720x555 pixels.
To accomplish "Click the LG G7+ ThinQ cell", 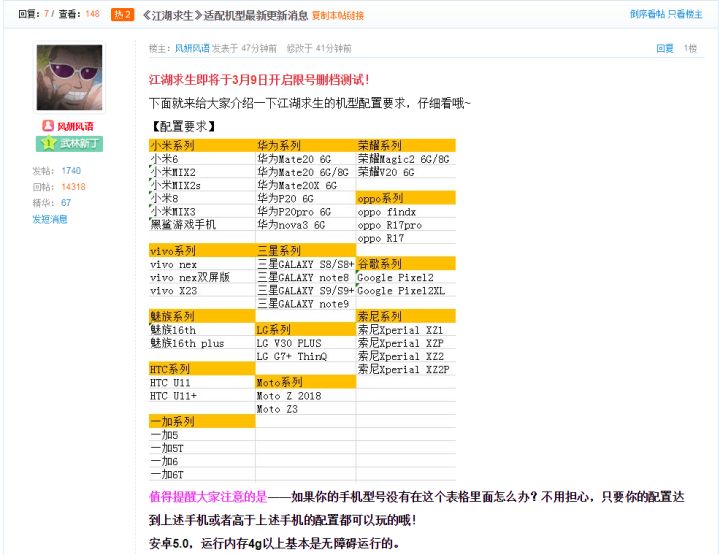I will pyautogui.click(x=306, y=356).
